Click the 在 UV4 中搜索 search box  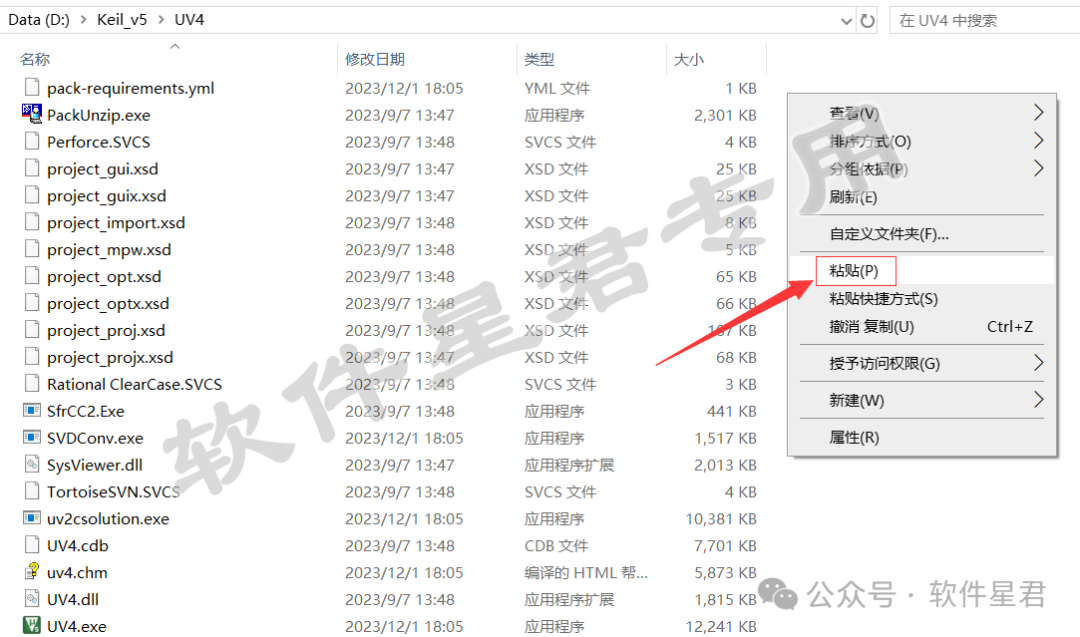(985, 21)
